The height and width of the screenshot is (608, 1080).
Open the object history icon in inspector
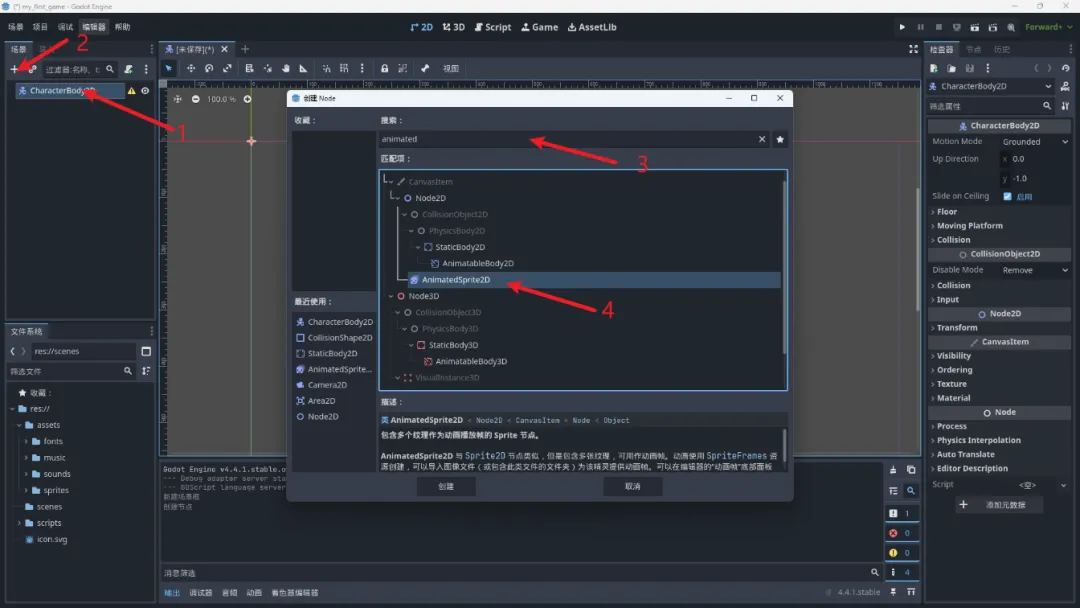coord(1066,68)
